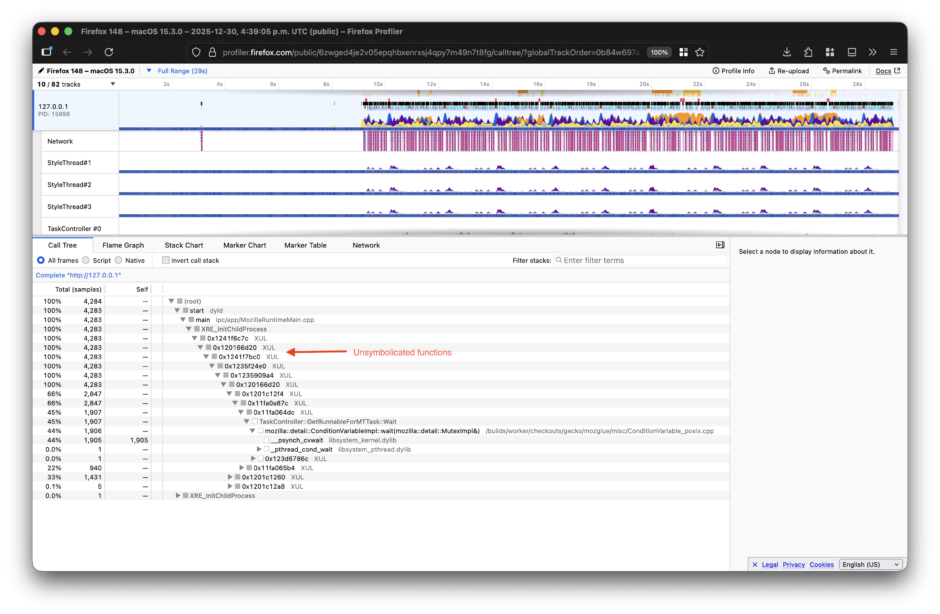The width and height of the screenshot is (940, 614).
Task: Click the Filter stacks search field
Action: [635, 260]
